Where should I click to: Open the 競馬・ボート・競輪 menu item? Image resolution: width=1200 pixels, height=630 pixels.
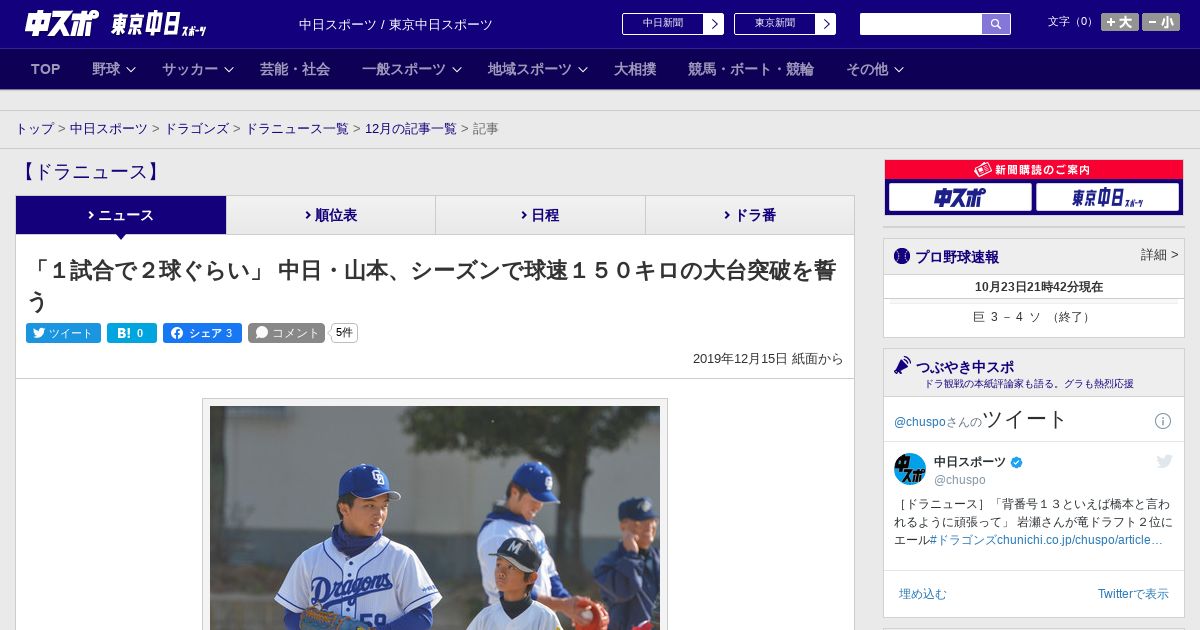tap(751, 69)
